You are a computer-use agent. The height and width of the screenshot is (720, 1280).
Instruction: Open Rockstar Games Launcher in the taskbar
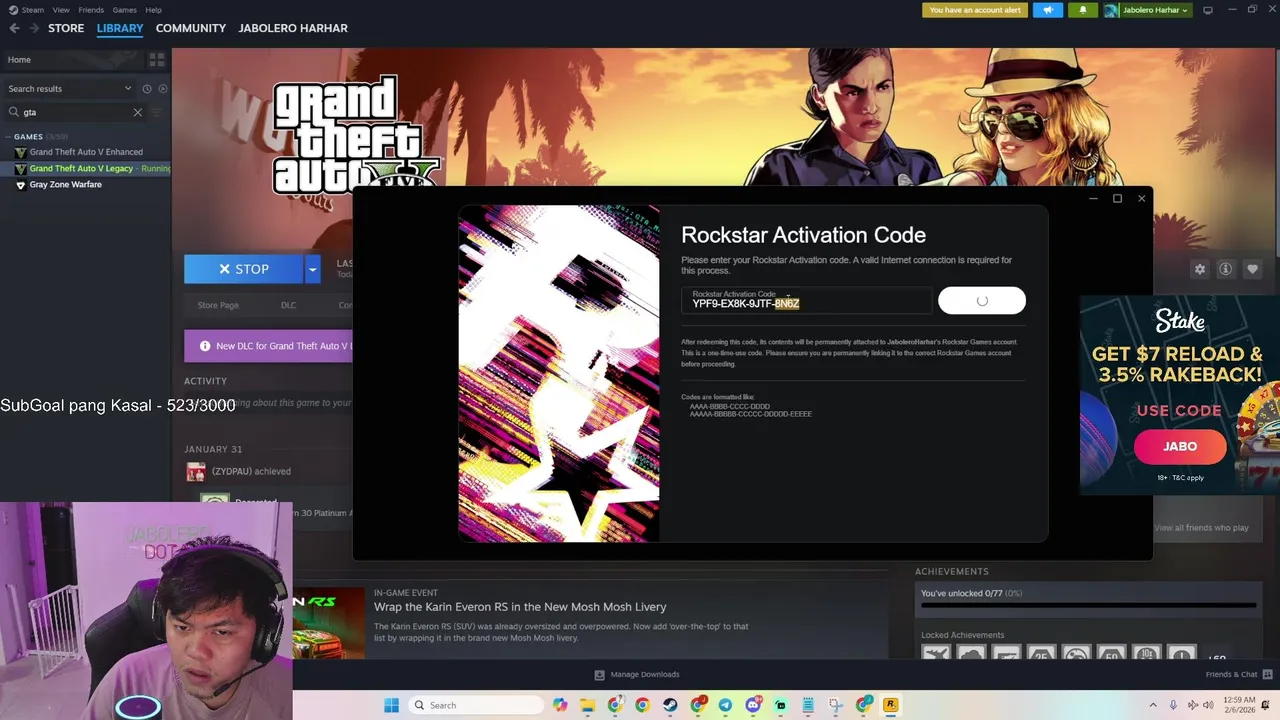pyautogui.click(x=890, y=705)
